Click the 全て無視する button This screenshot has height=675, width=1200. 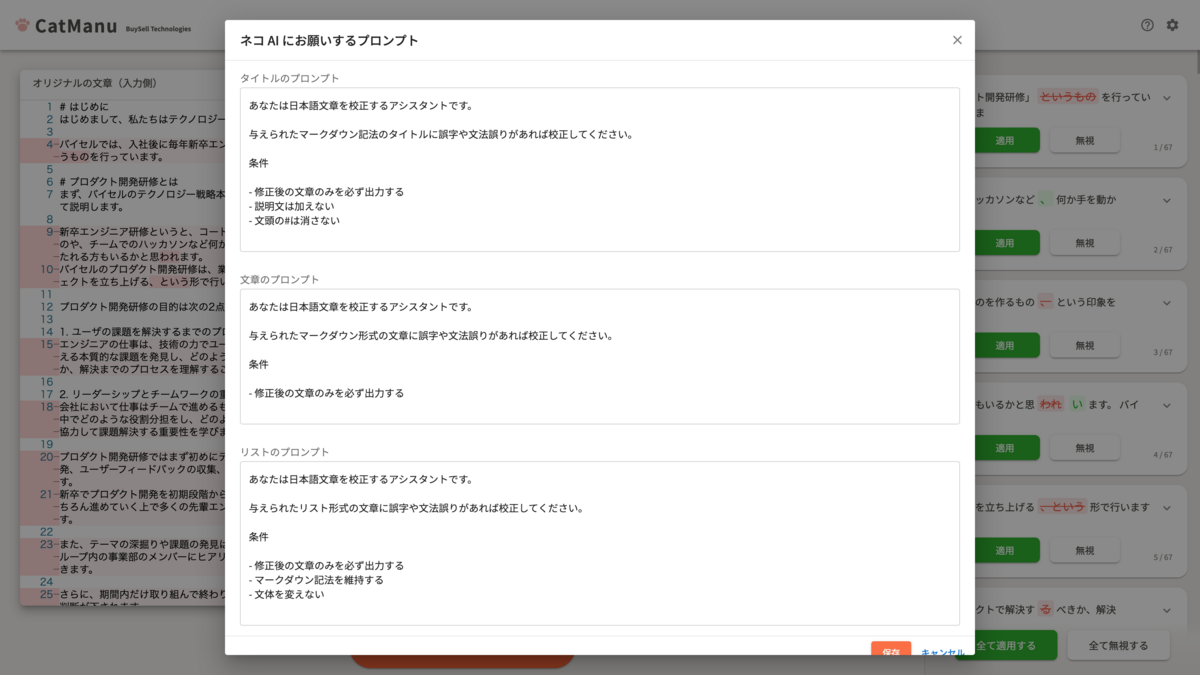pos(1119,645)
